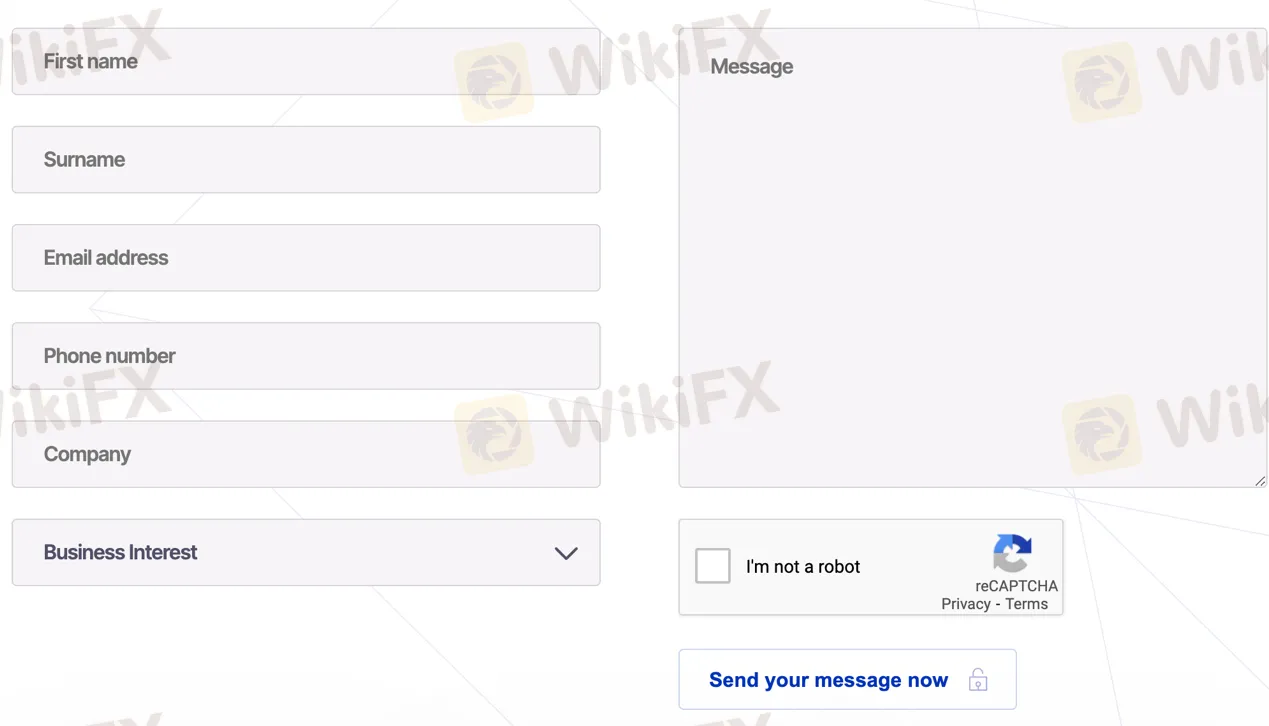Tick the I'm not a robot checkbox

(713, 566)
